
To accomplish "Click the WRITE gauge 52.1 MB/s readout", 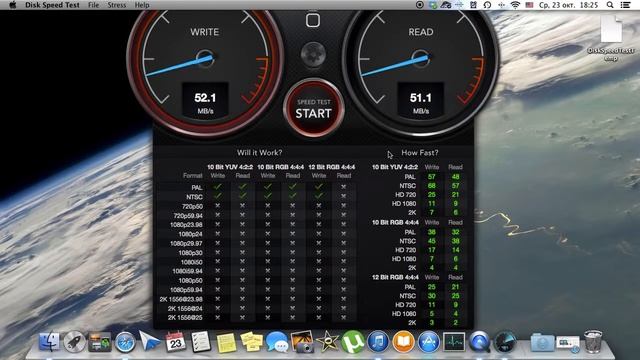I will coord(205,102).
